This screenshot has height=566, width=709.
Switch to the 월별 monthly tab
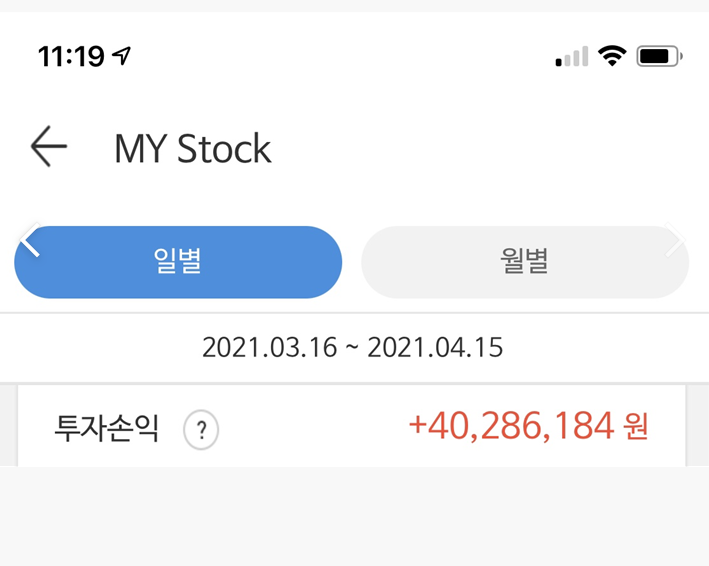(x=525, y=262)
